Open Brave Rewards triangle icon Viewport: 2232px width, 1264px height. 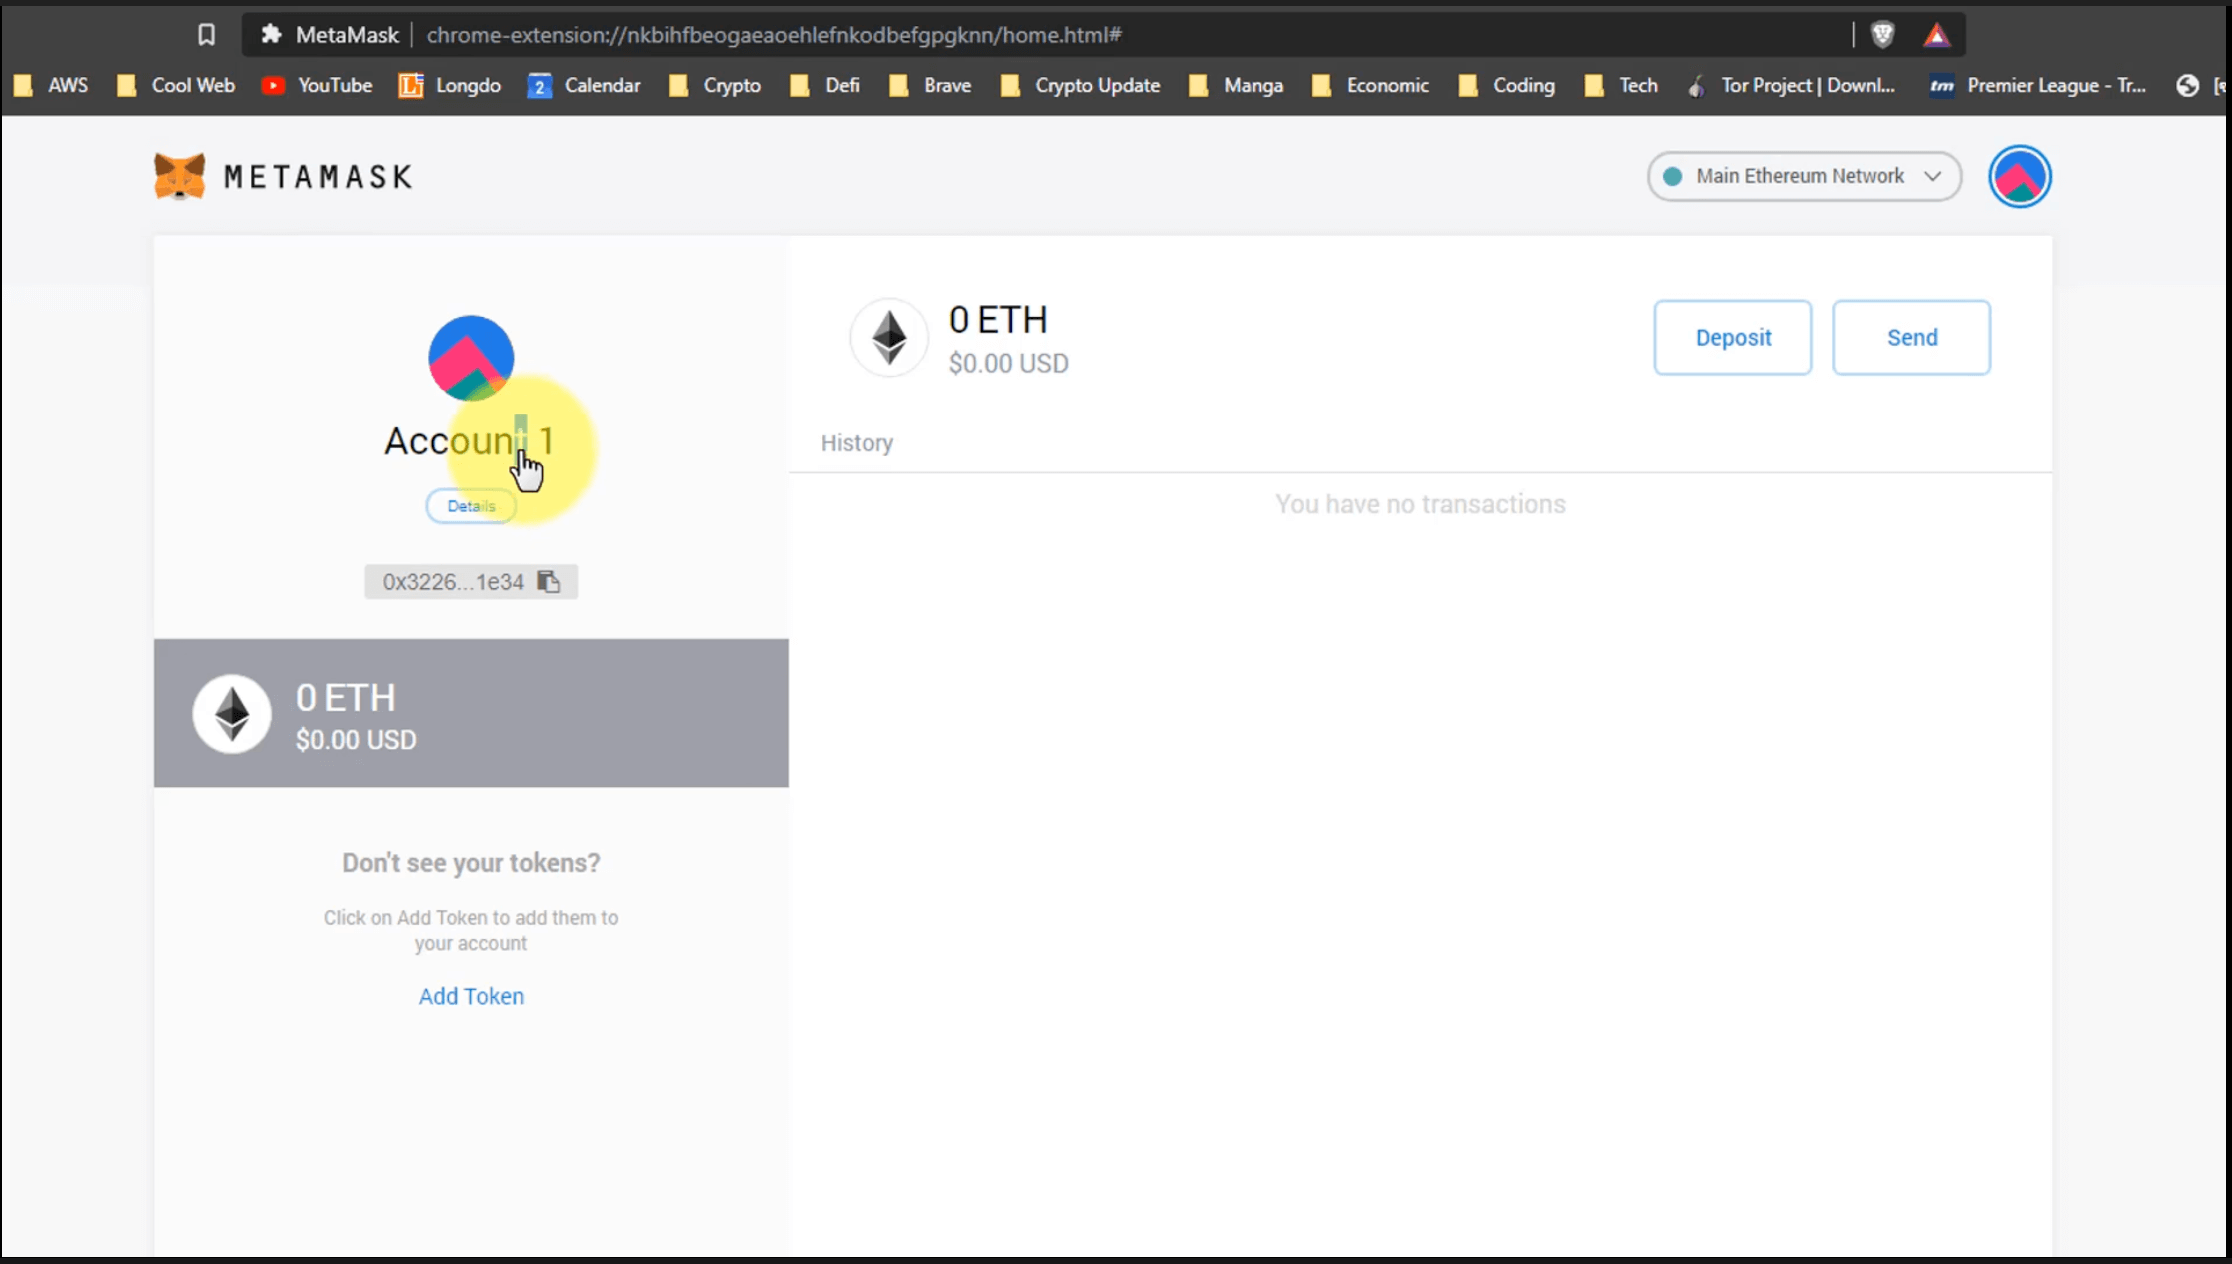1936,35
